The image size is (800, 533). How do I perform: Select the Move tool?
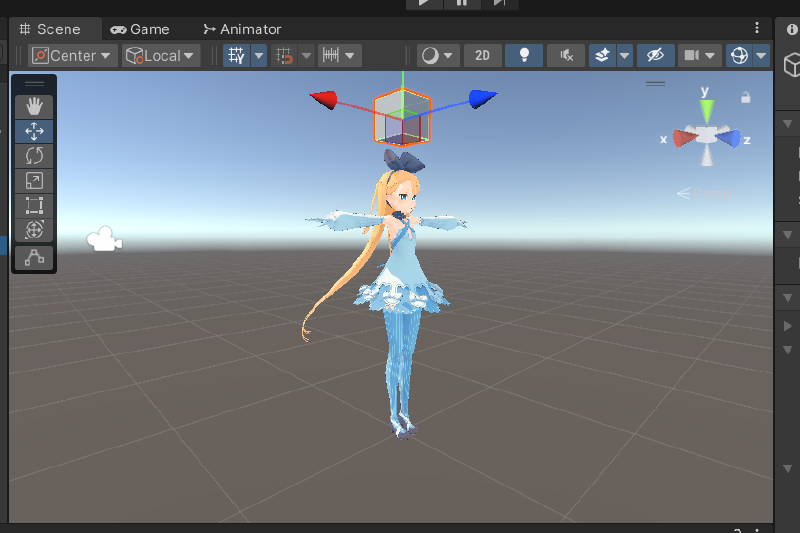[x=34, y=131]
